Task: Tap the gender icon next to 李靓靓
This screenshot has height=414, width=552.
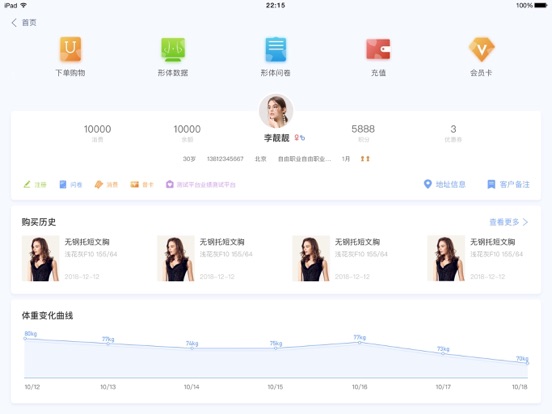Action: [x=300, y=138]
